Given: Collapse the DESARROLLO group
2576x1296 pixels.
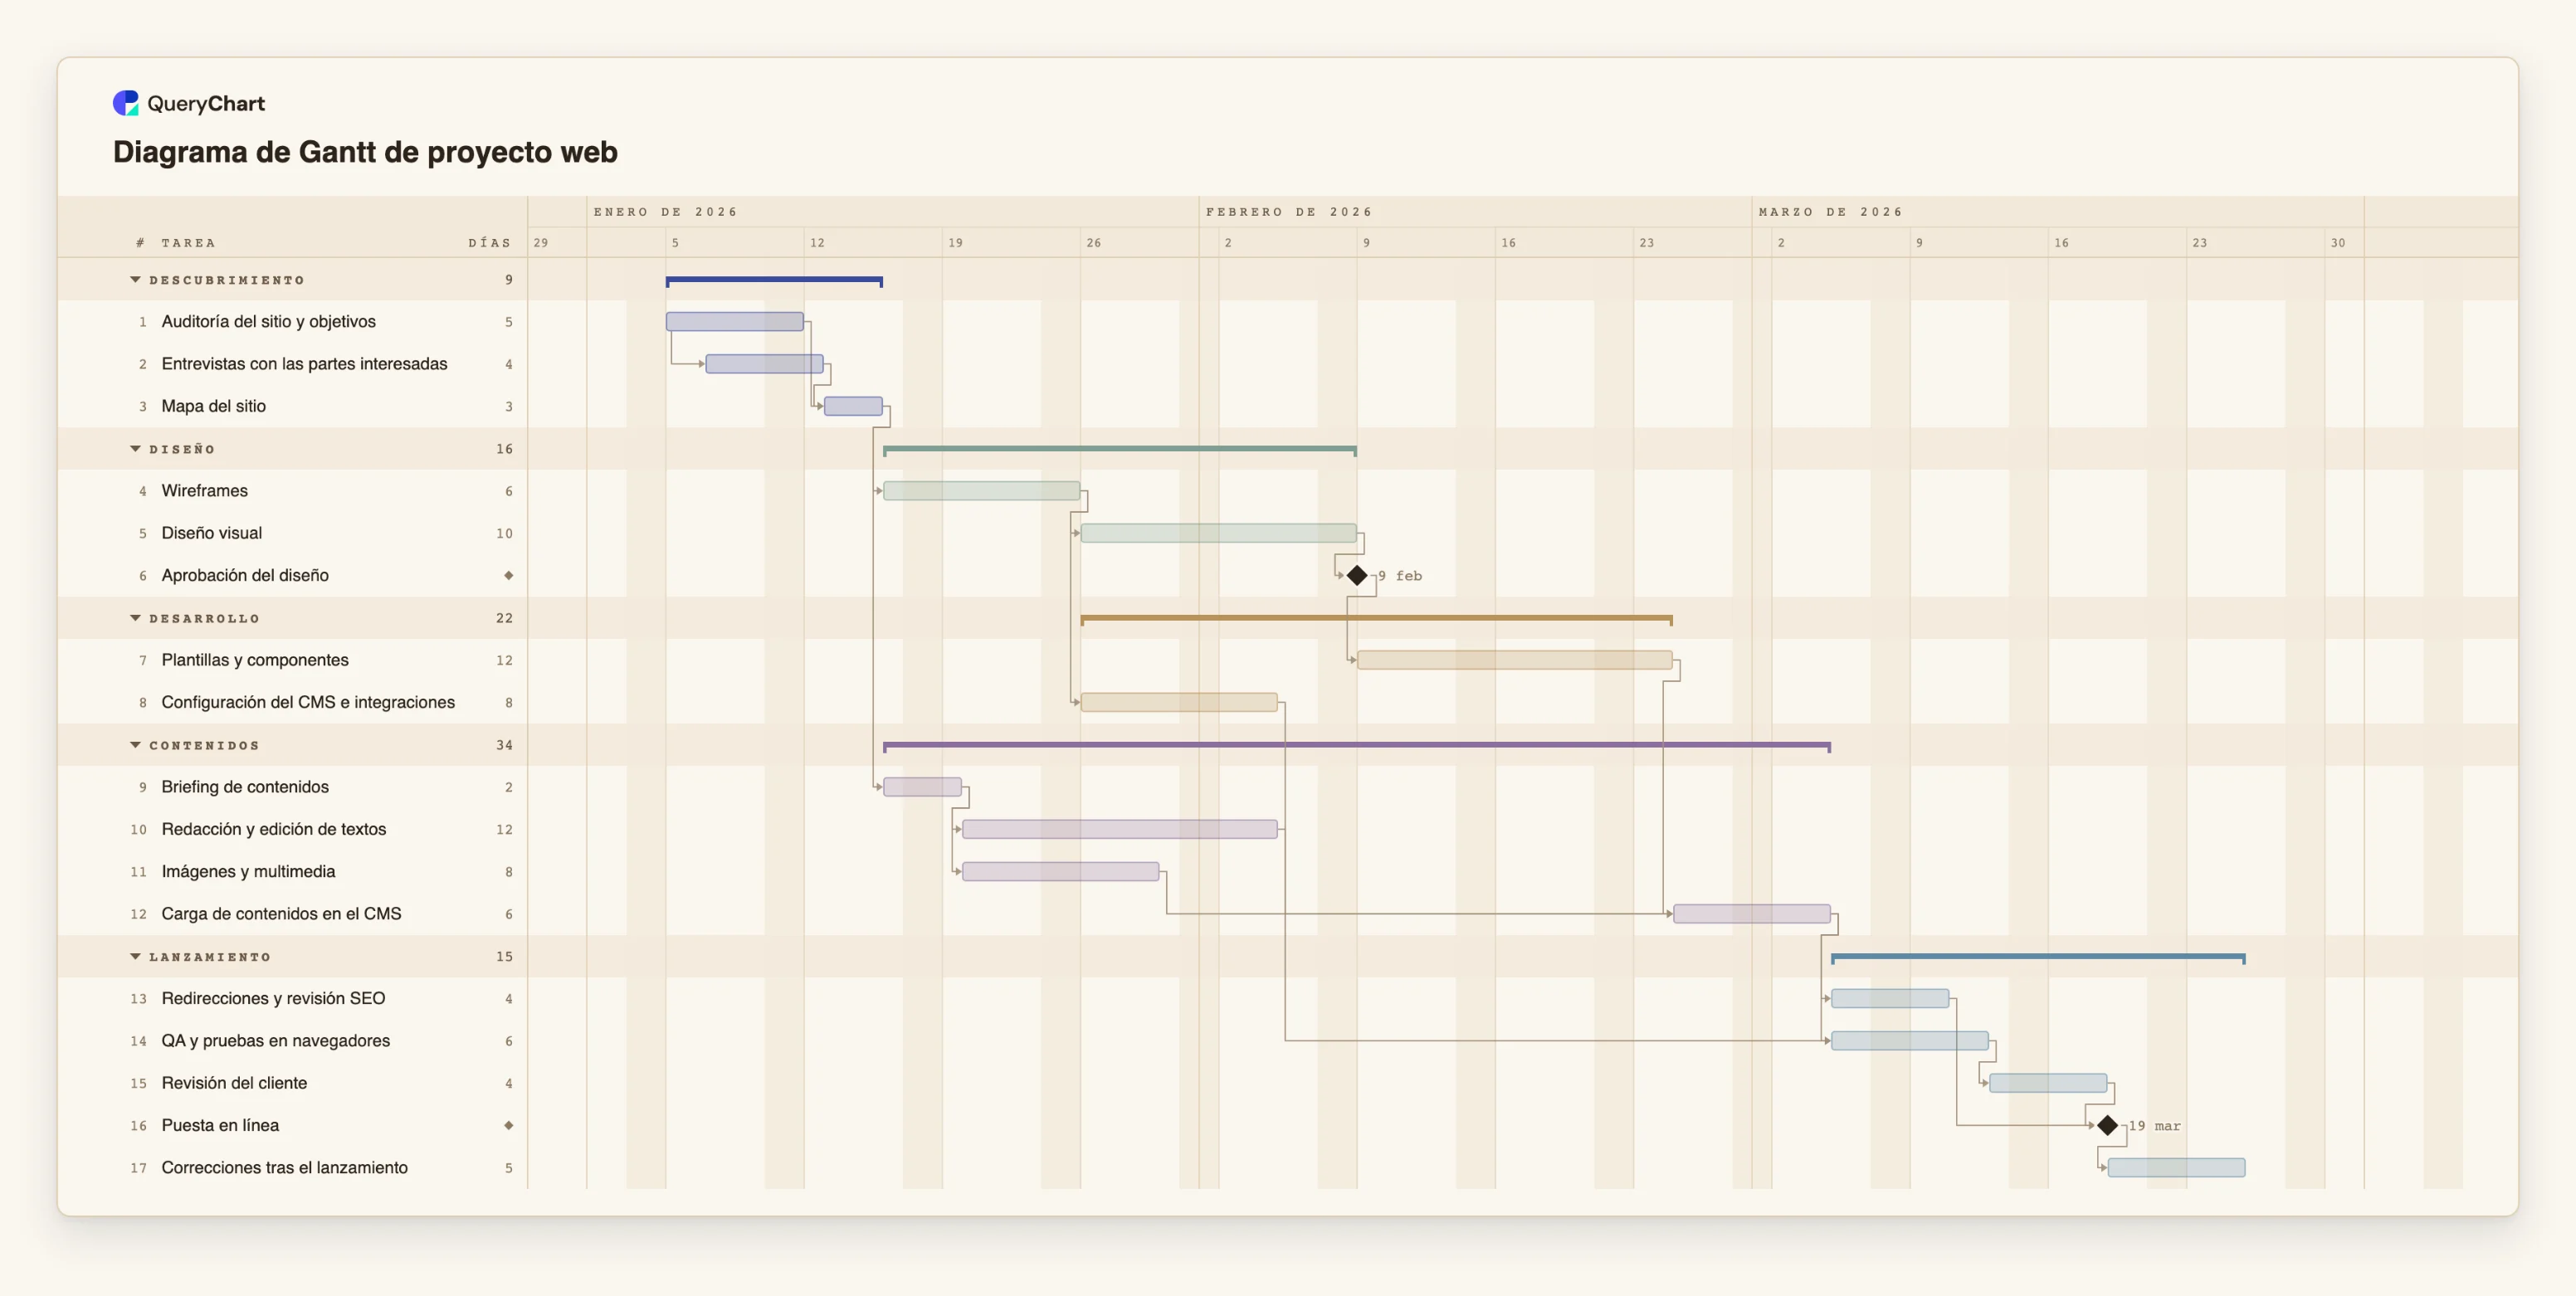Looking at the screenshot, I should click(135, 618).
